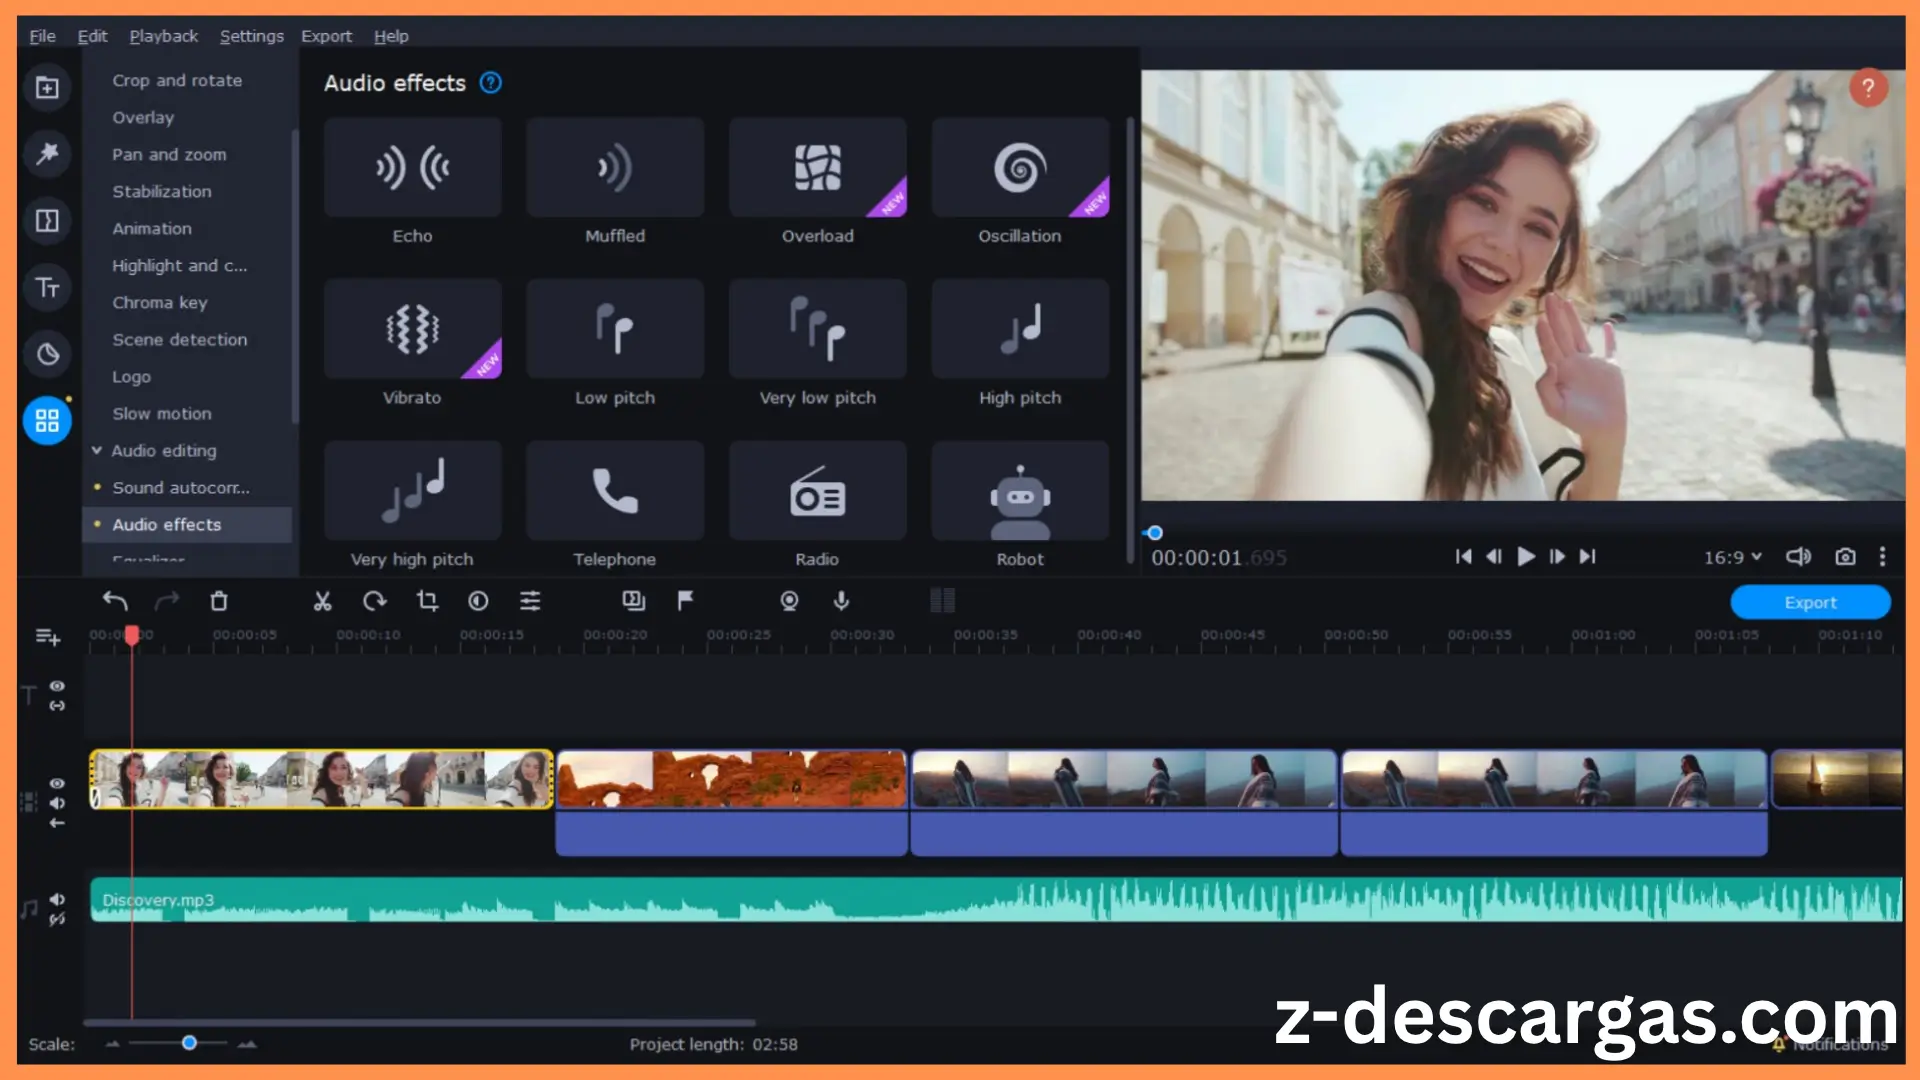Take a snapshot with camera icon
Screen dimensions: 1920x1080
tap(1845, 557)
